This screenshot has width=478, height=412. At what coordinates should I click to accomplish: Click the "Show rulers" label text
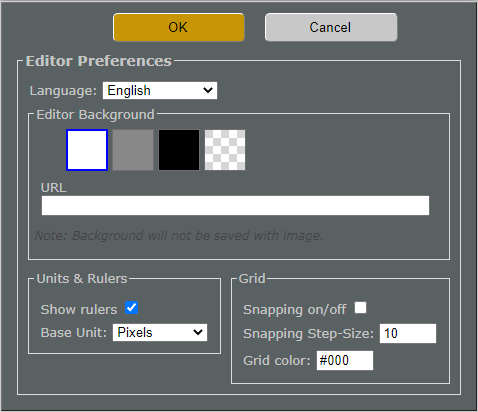point(79,310)
